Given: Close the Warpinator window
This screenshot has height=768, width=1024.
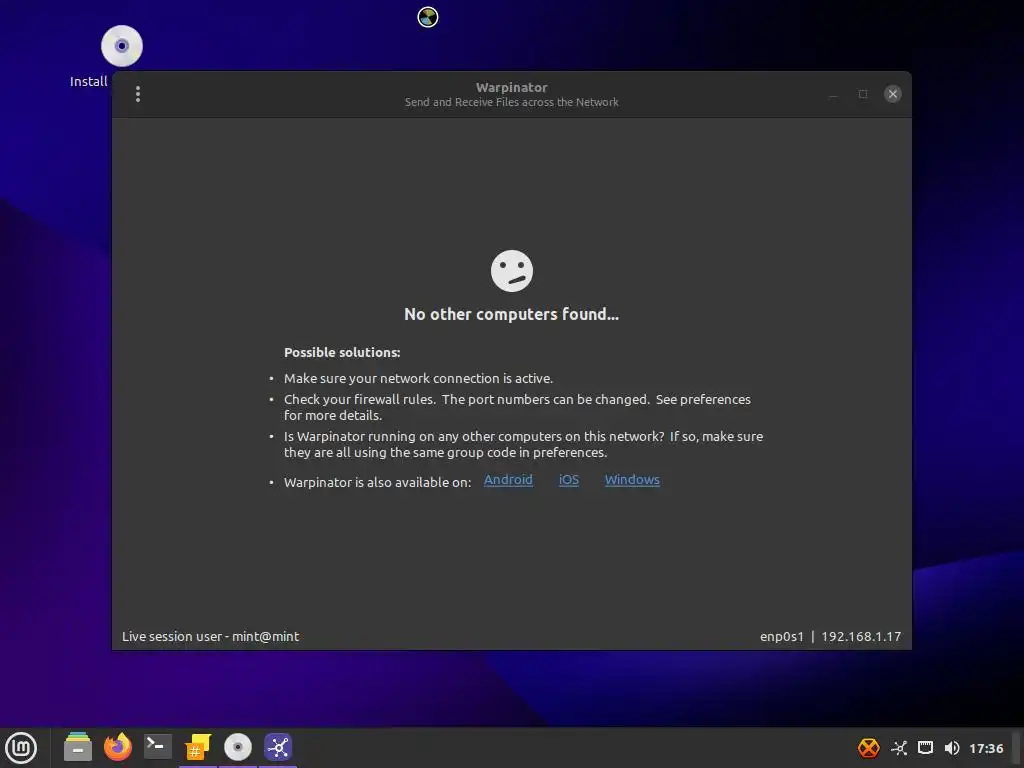Looking at the screenshot, I should coord(893,94).
